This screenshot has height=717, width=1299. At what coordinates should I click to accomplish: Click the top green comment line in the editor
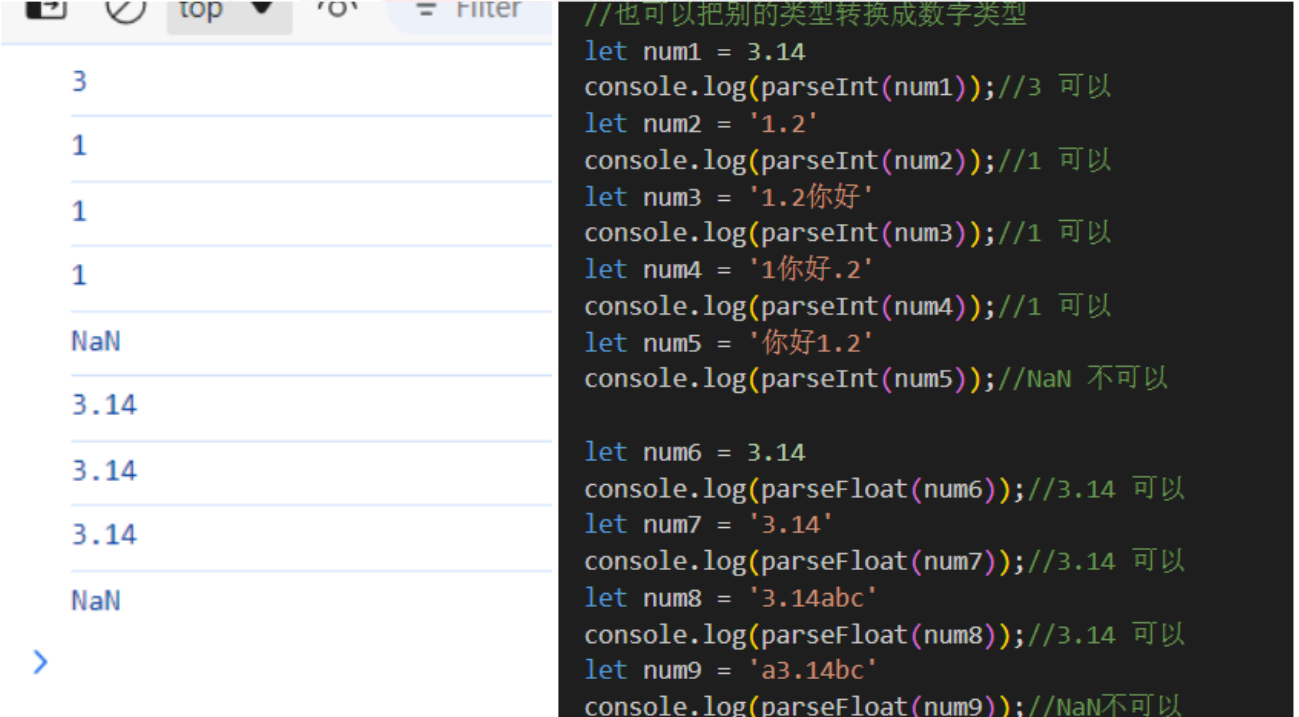805,15
